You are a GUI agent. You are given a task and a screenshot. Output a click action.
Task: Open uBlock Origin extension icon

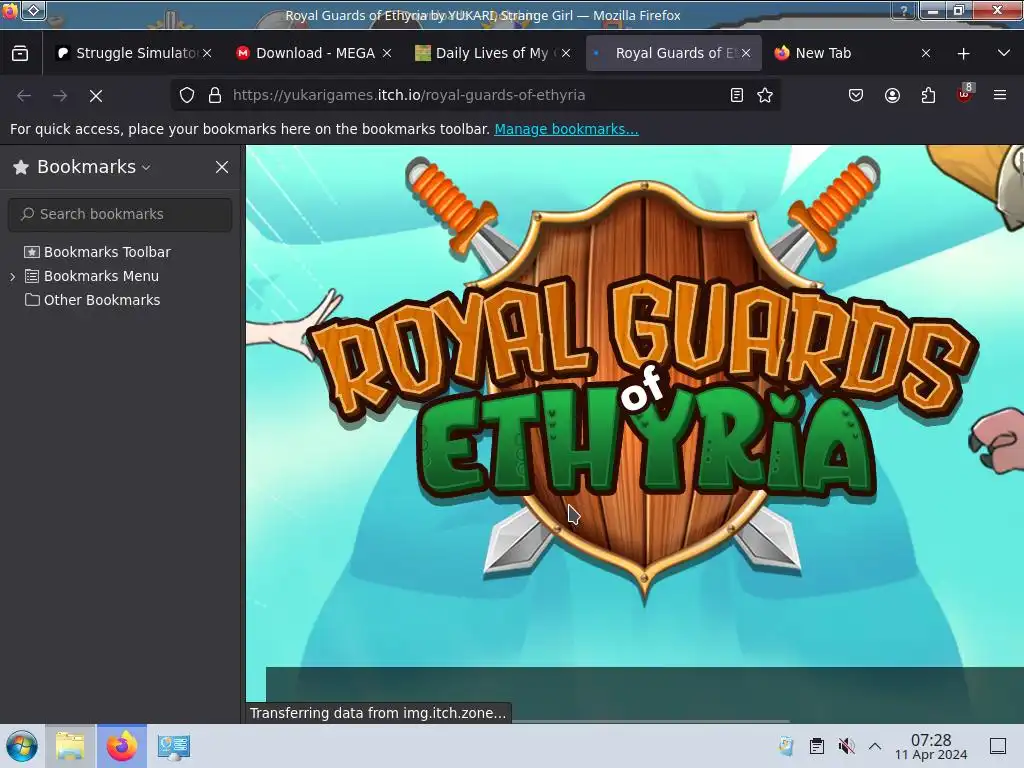point(965,94)
